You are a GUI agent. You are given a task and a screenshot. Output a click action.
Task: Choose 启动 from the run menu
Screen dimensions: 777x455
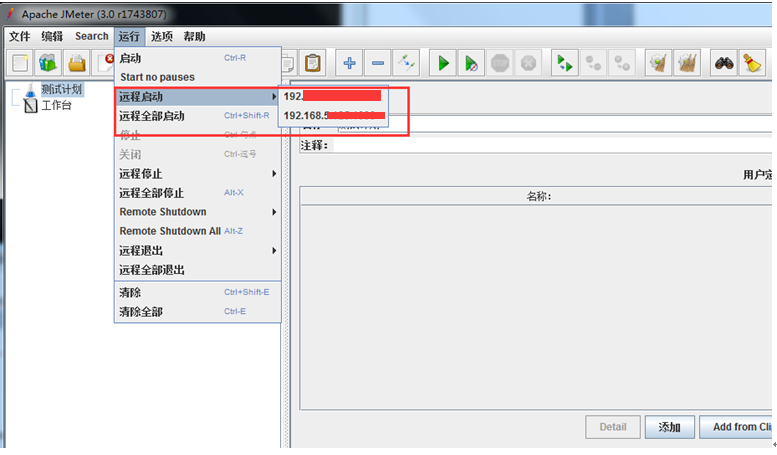(x=198, y=58)
